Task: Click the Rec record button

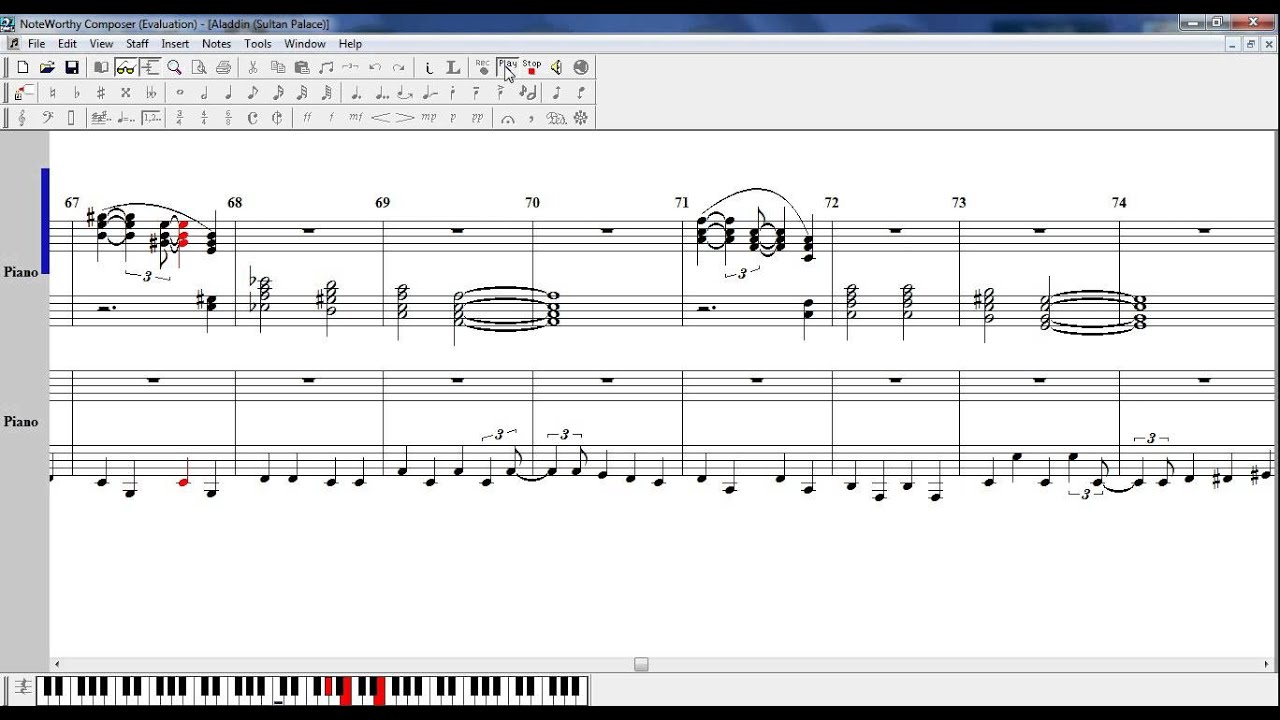Action: coord(483,67)
